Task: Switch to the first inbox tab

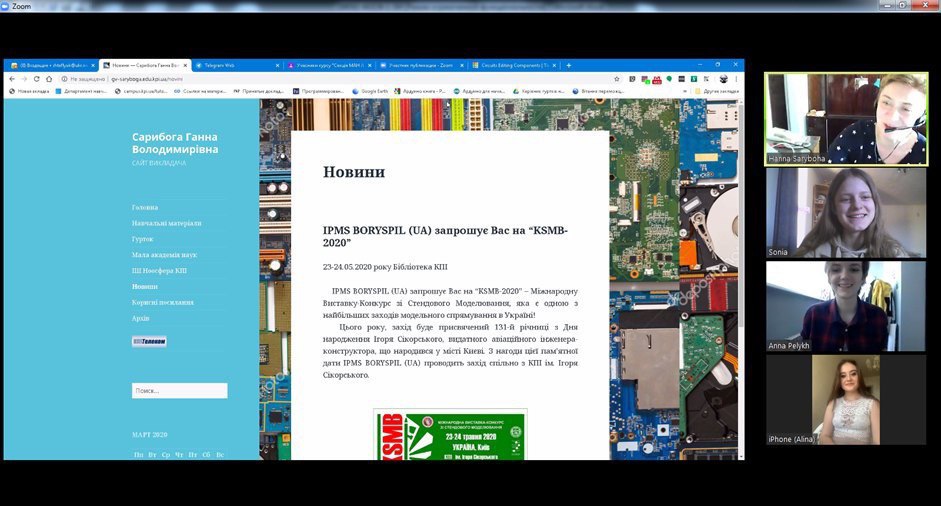Action: point(52,65)
